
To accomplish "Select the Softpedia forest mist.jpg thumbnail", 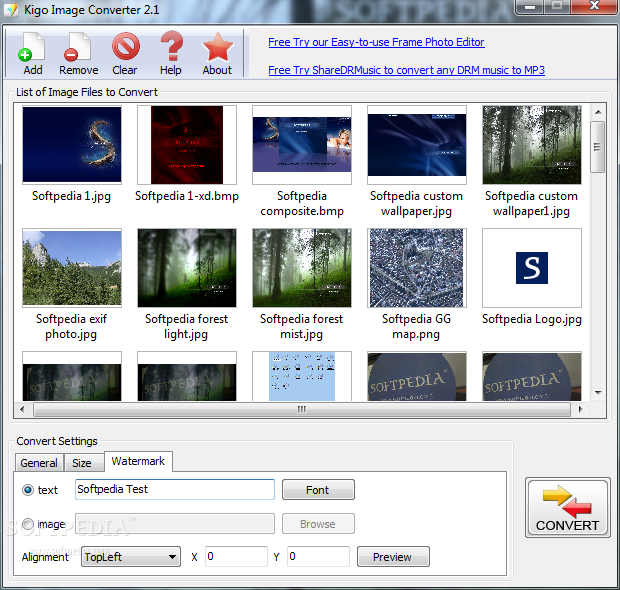I will pos(302,268).
